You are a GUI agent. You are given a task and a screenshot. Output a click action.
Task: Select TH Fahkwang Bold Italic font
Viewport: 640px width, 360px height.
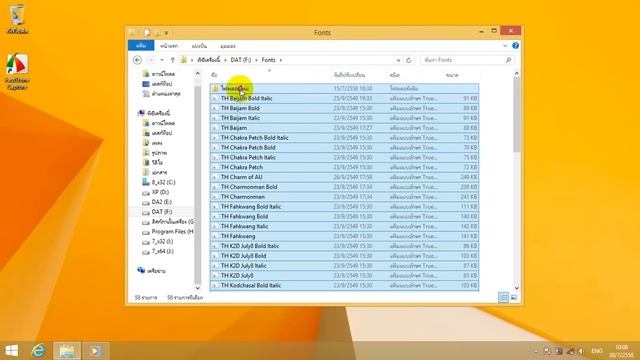click(x=344, y=207)
